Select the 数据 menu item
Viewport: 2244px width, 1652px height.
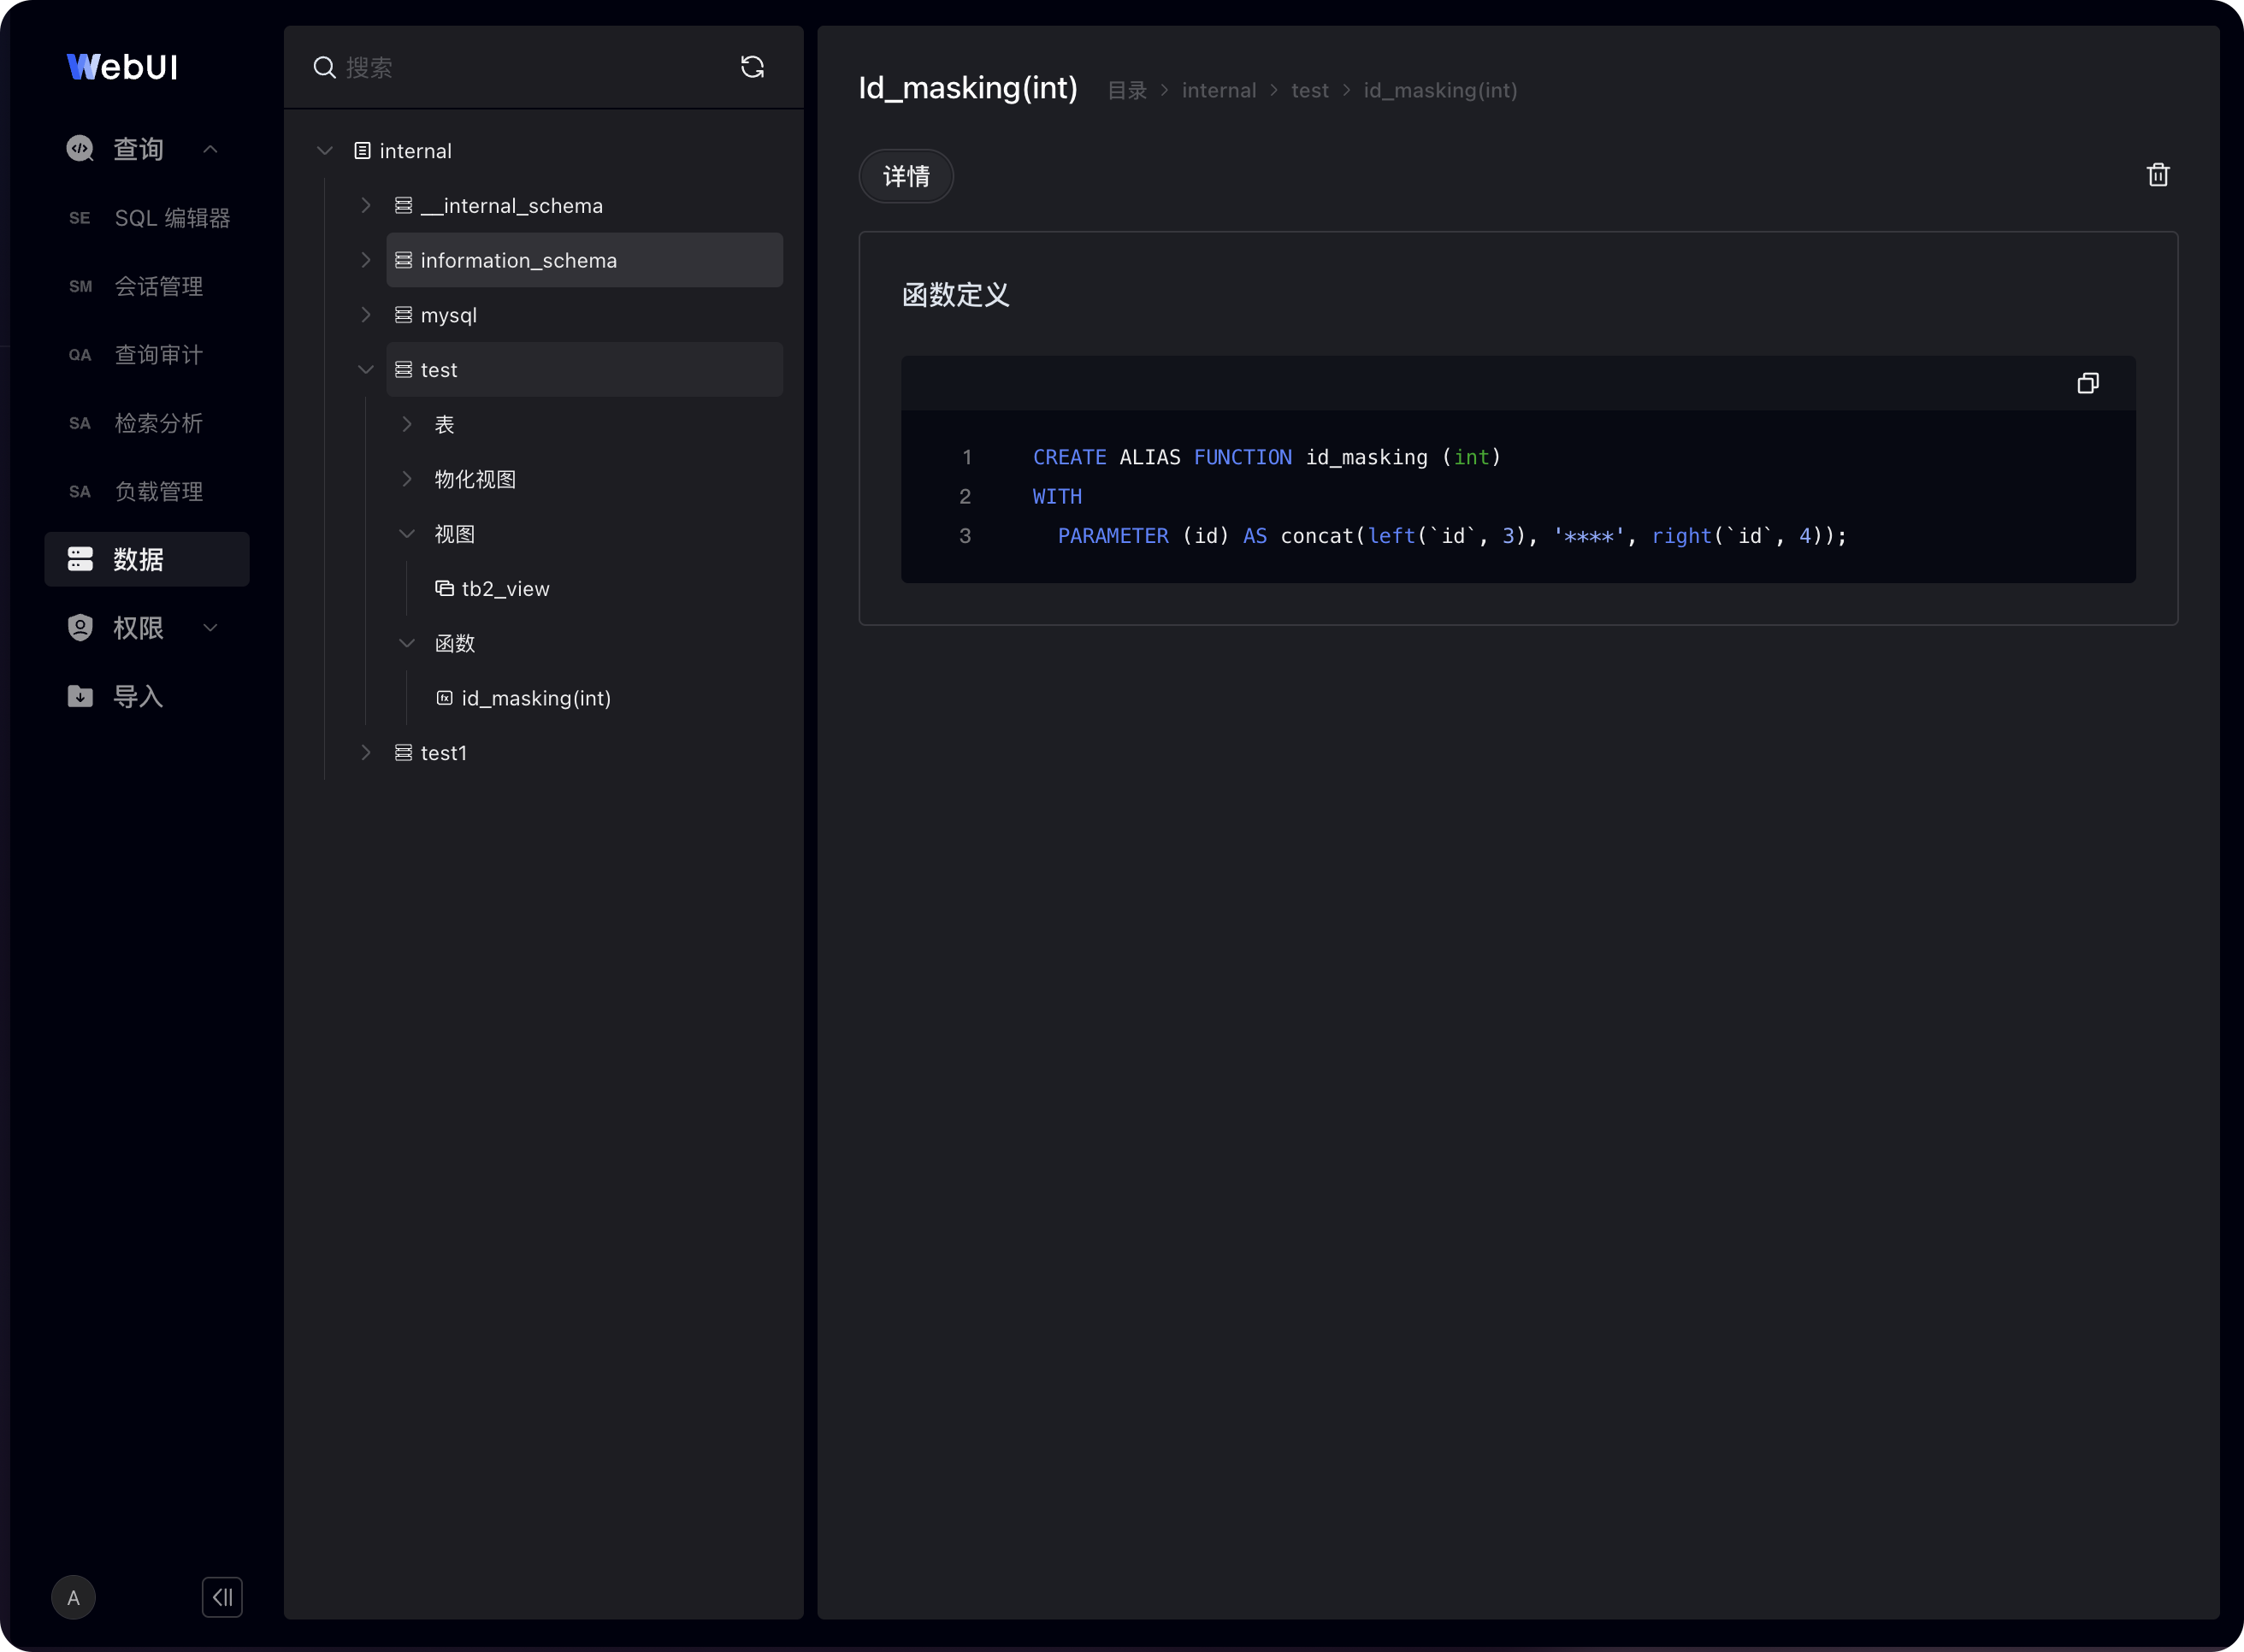(147, 559)
